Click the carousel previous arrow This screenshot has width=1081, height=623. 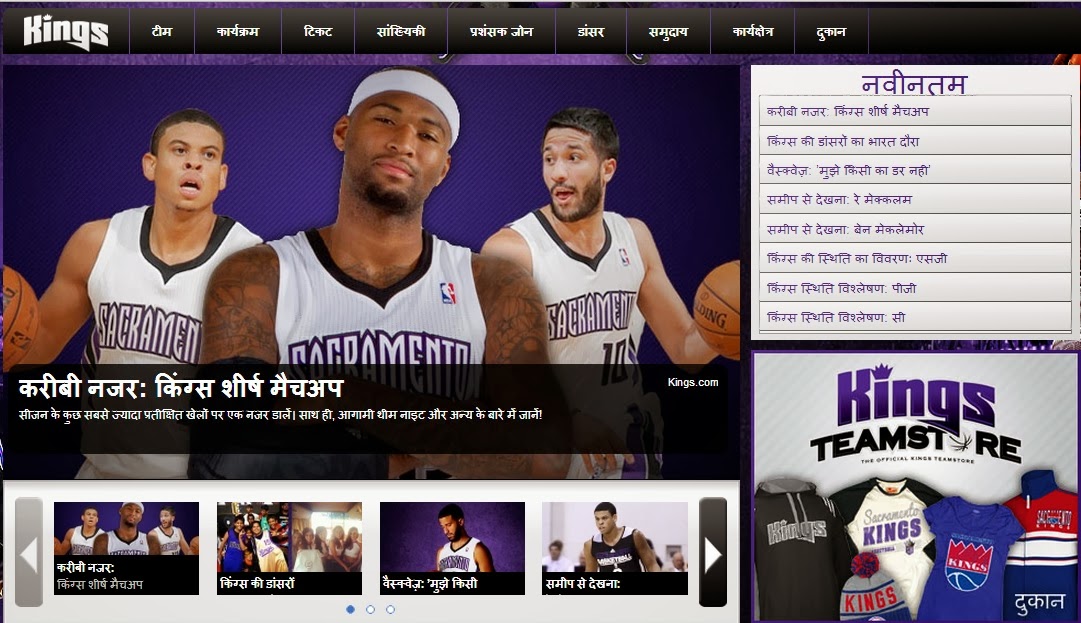pos(29,552)
